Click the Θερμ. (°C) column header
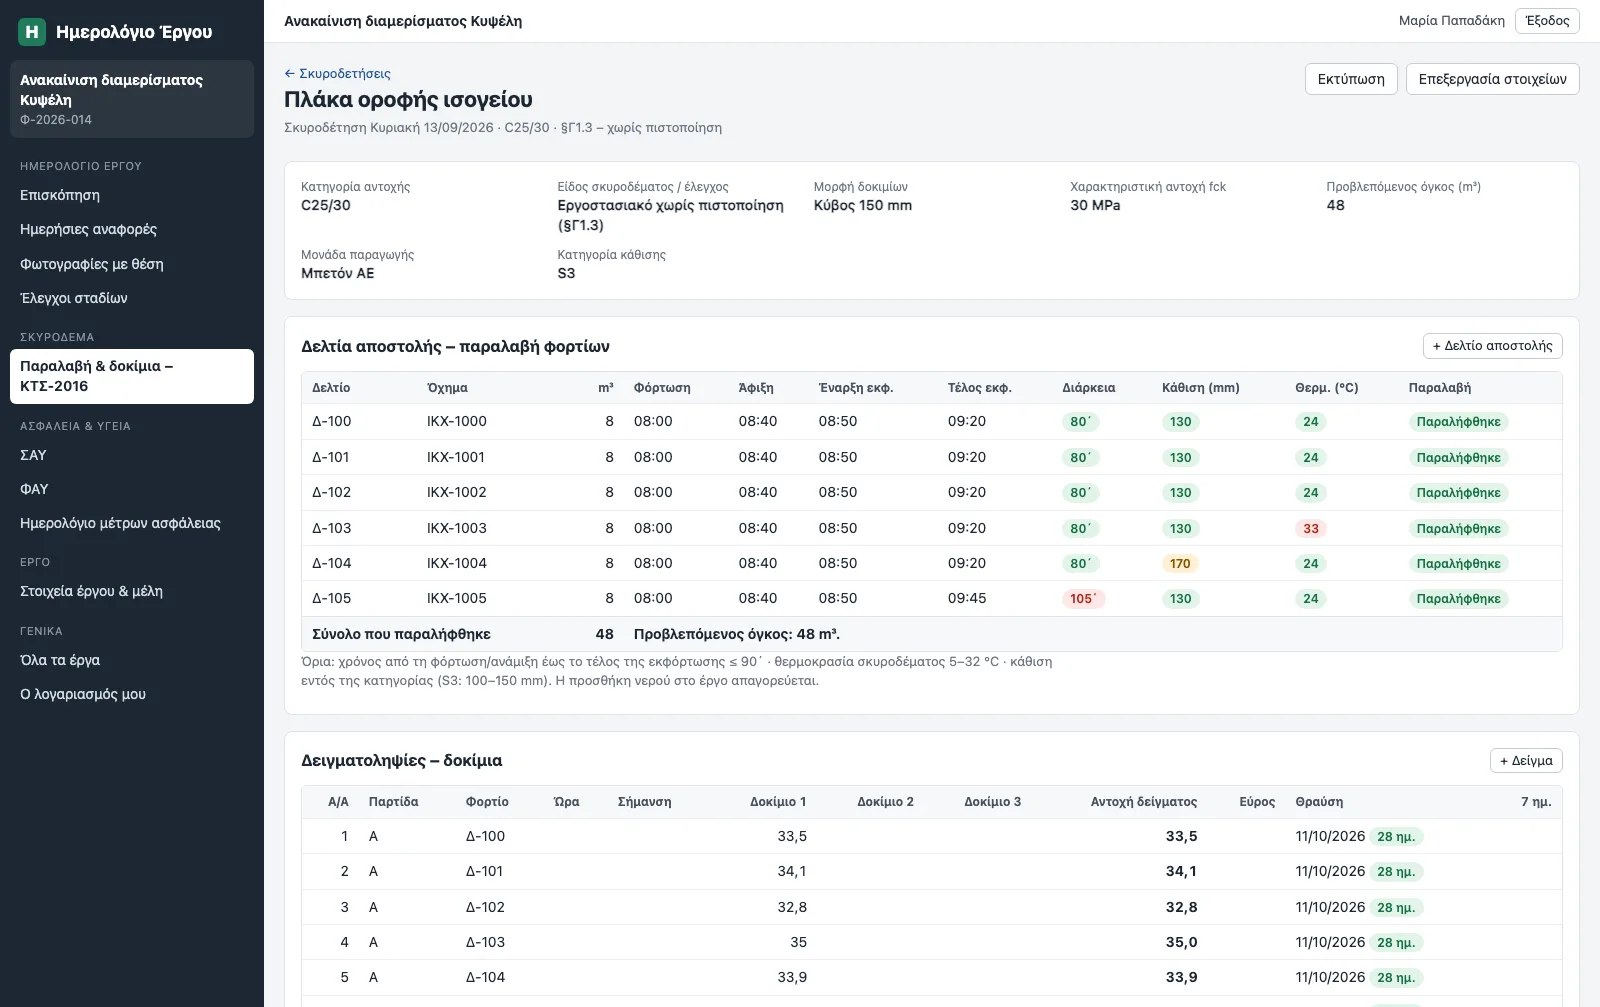This screenshot has width=1600, height=1007. (x=1326, y=388)
